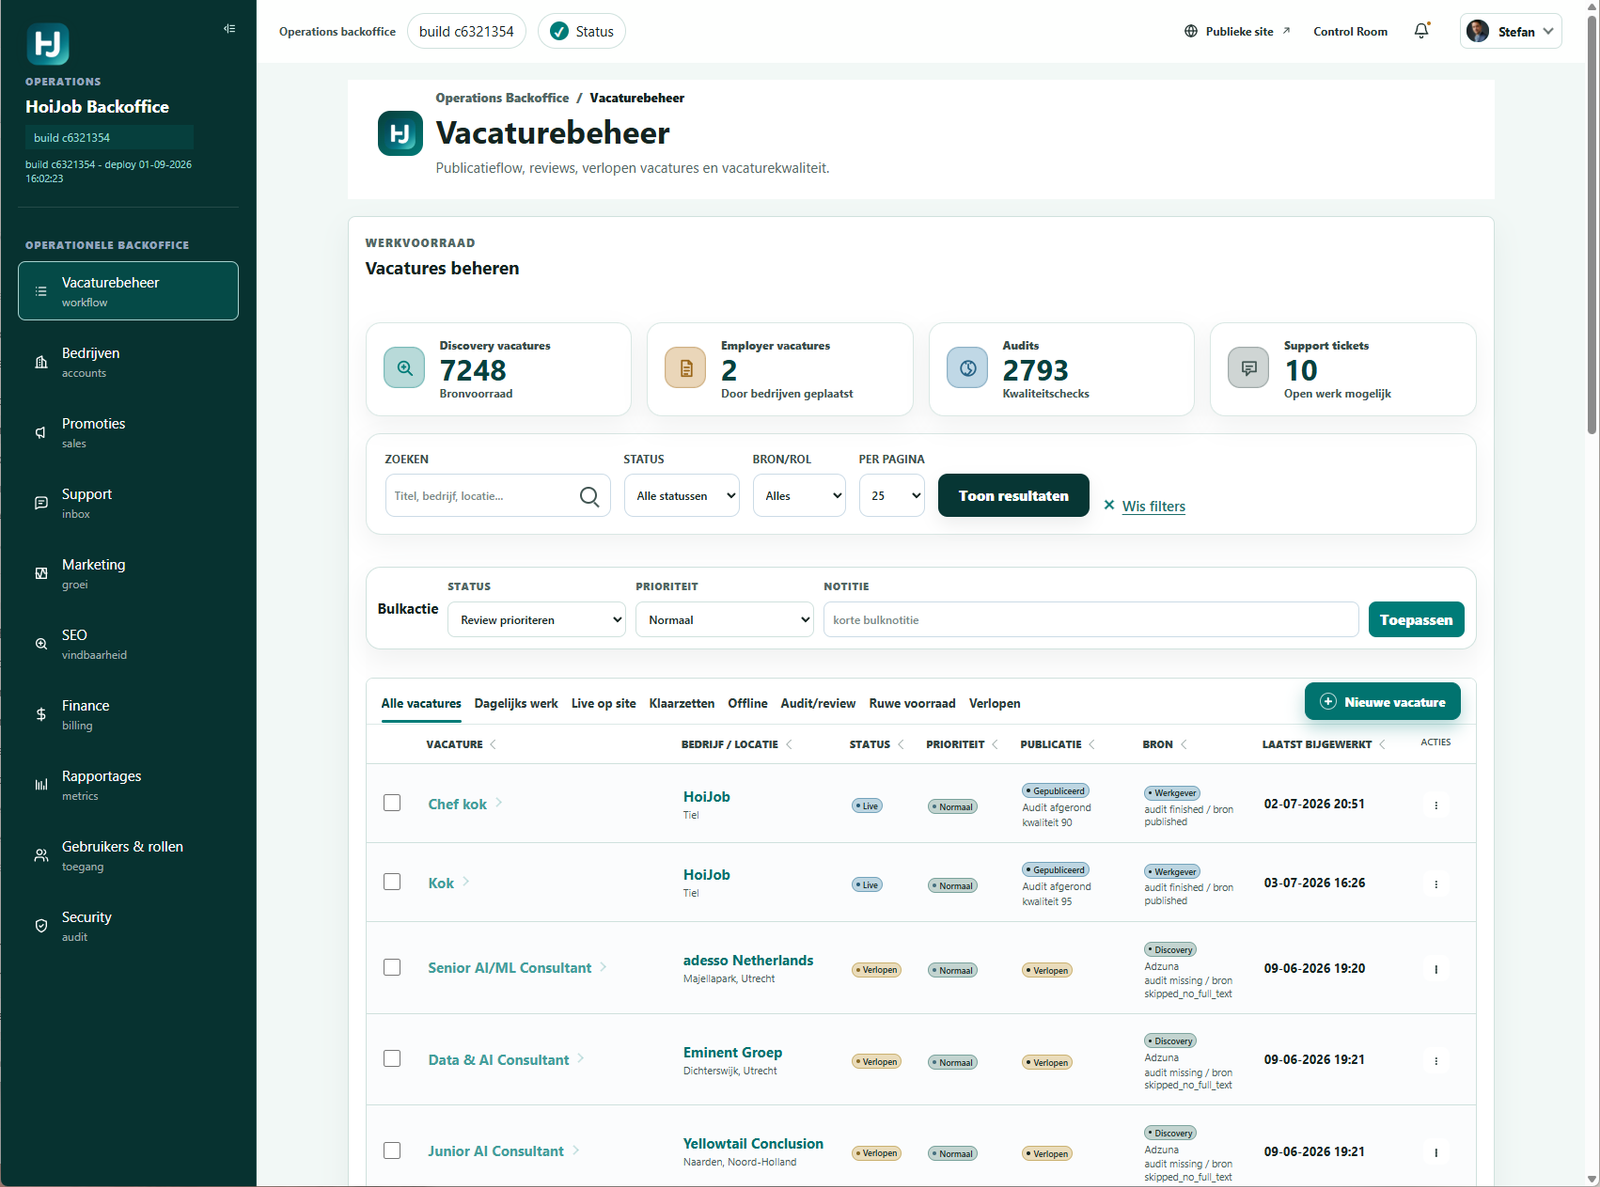Click the Promoties megaphone icon in sidebar
The width and height of the screenshot is (1600, 1187).
click(x=41, y=433)
